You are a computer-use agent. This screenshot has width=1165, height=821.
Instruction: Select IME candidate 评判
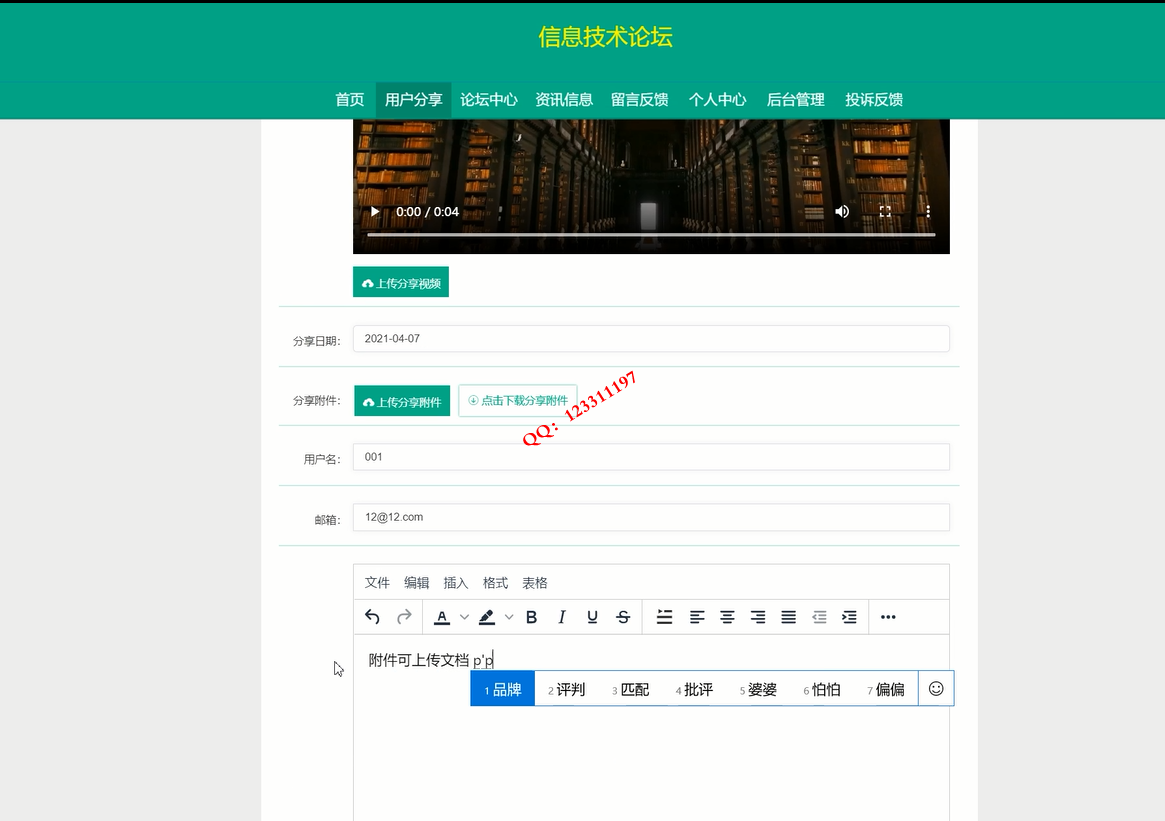[566, 689]
